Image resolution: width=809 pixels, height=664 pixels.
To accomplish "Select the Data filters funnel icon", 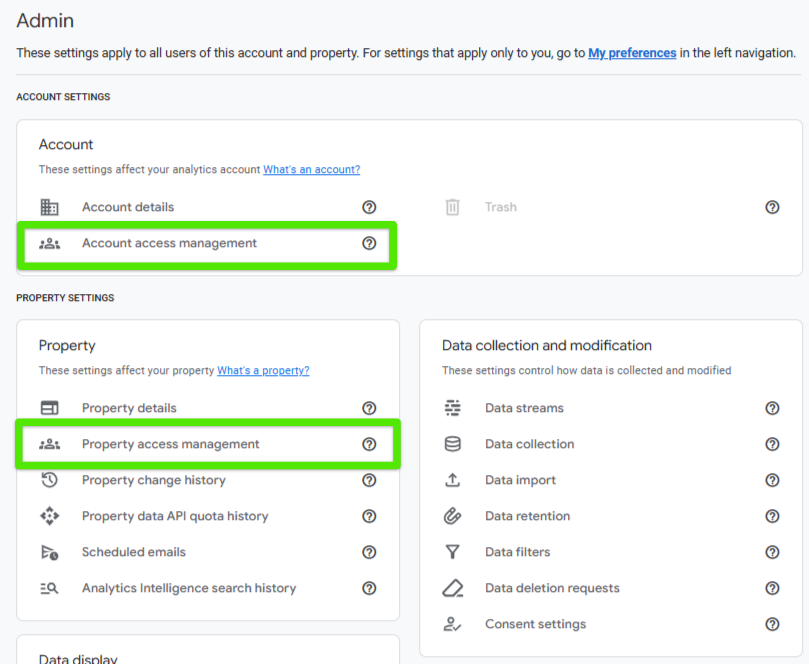I will click(454, 552).
